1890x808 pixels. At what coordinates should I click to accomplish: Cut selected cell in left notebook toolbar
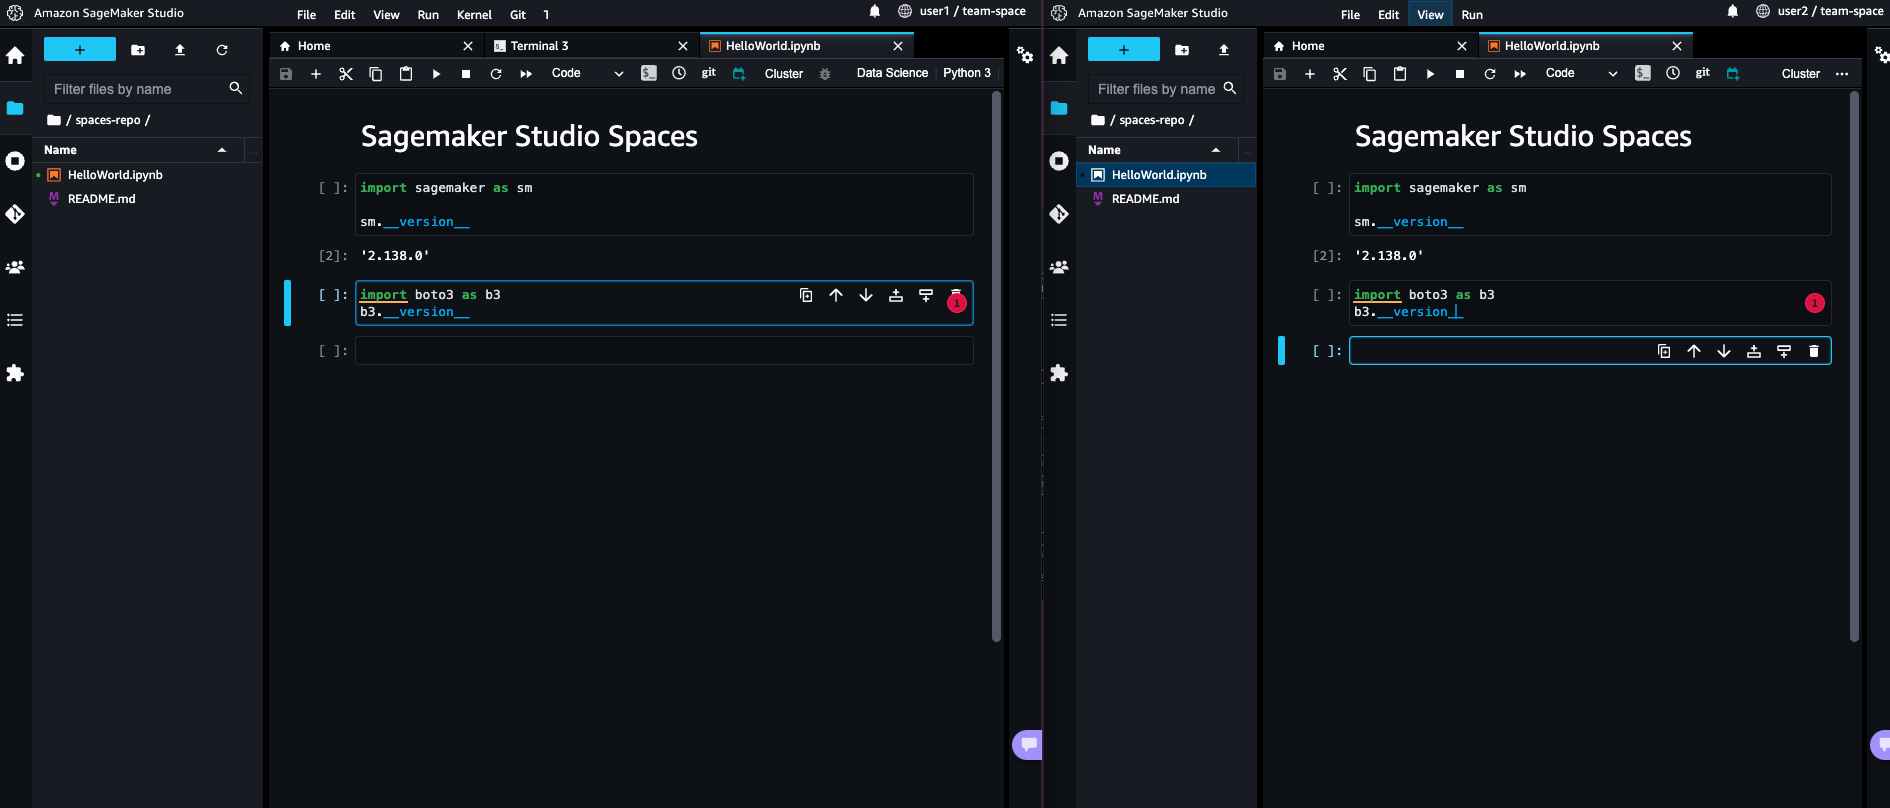point(346,74)
